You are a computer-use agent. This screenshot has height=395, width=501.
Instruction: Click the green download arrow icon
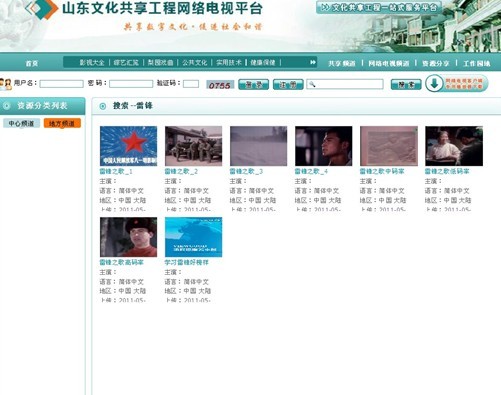tap(434, 84)
